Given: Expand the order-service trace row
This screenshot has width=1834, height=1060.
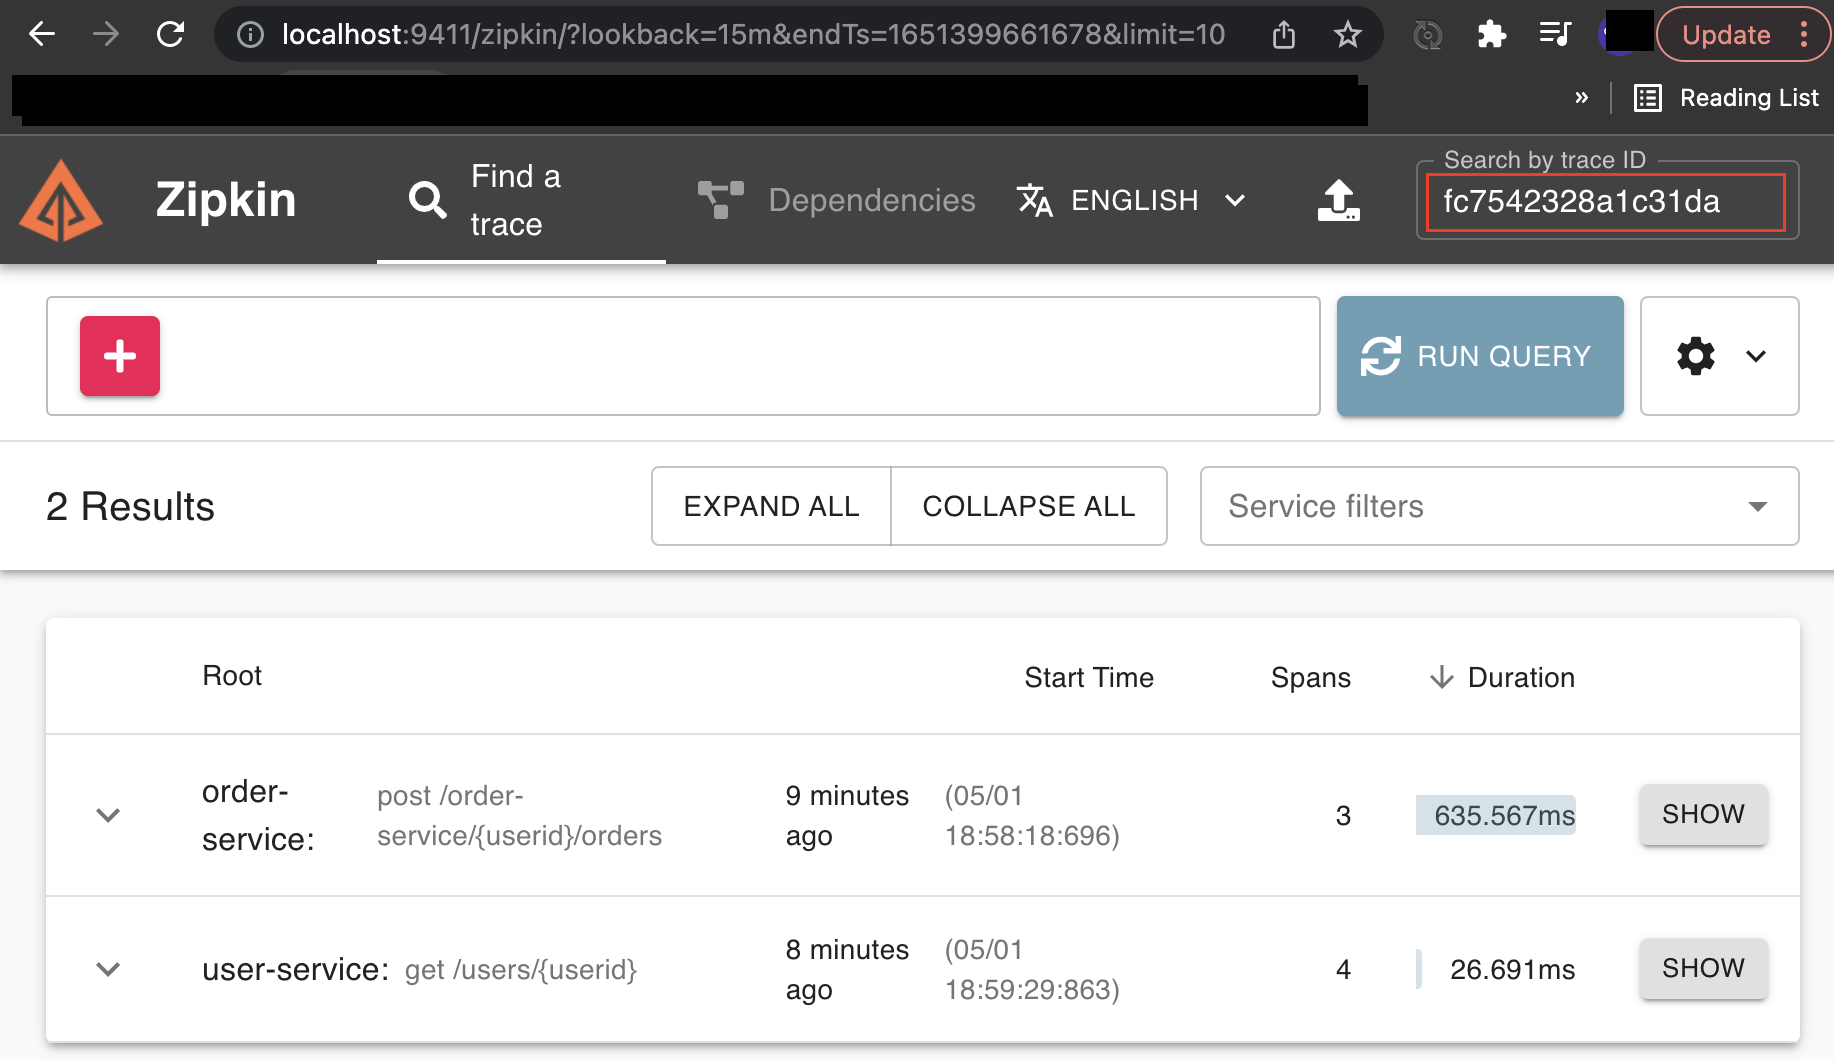Looking at the screenshot, I should 108,815.
